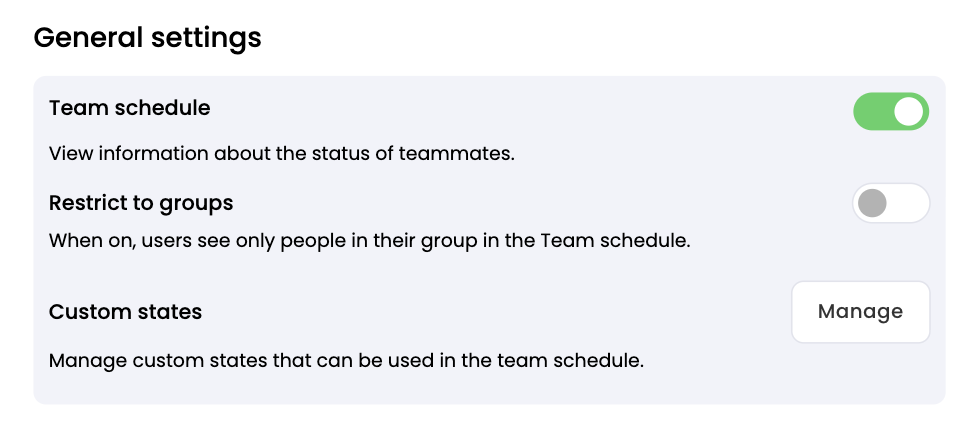Click the word "Manage" inside the button
The image size is (974, 422).
pyautogui.click(x=860, y=312)
